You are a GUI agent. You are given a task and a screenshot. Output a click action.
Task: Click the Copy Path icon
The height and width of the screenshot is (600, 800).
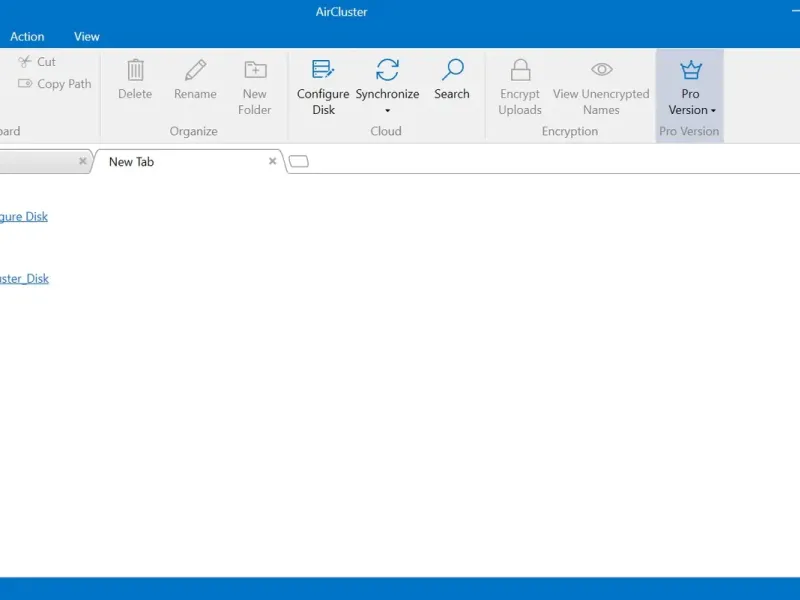coord(25,83)
